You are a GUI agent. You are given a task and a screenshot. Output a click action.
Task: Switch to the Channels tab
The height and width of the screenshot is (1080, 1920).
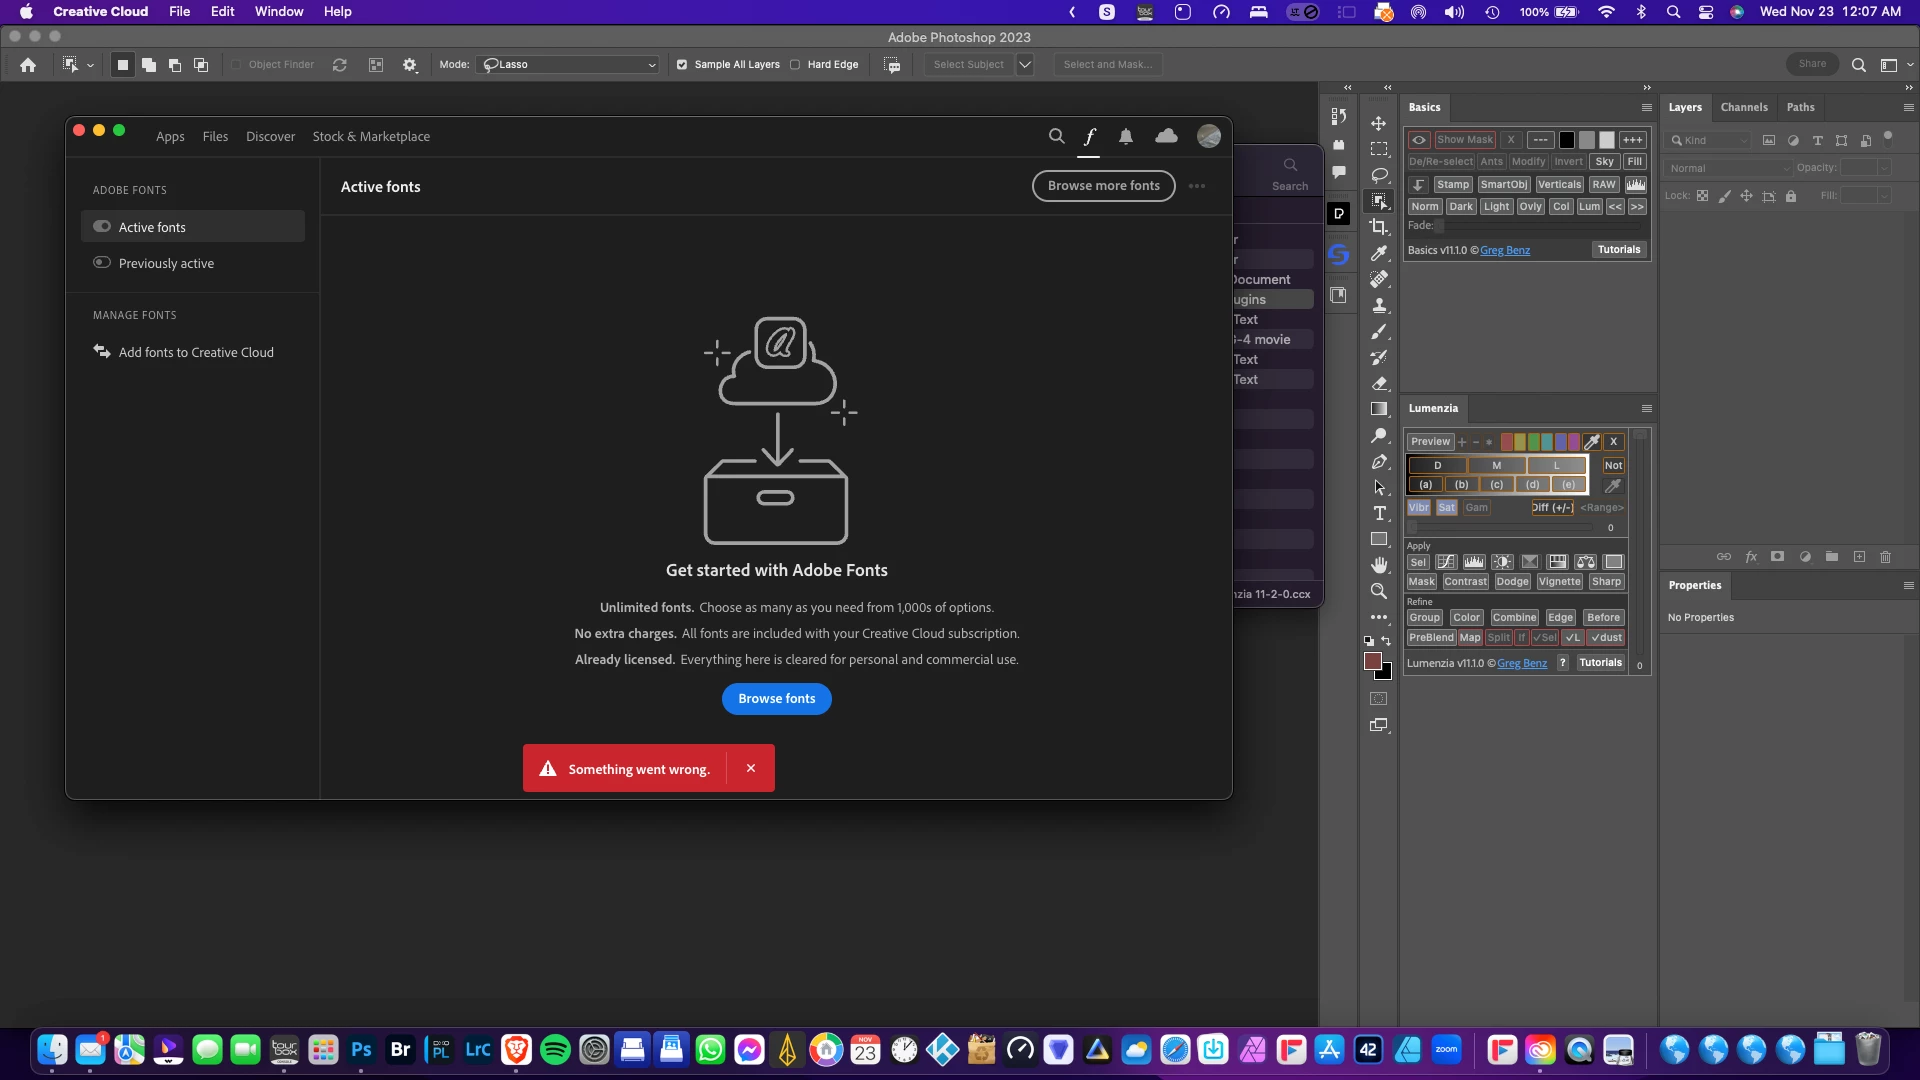[x=1743, y=107]
